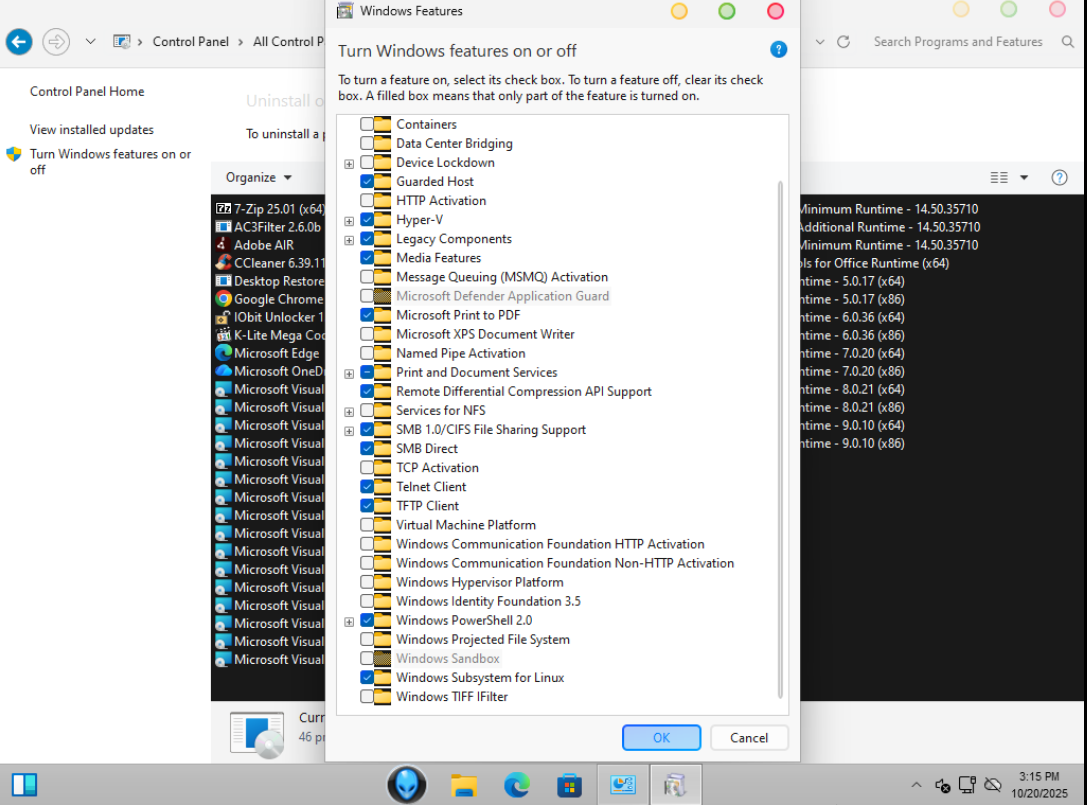Click the refresh icon beside the address bar
This screenshot has height=805, width=1087.
click(843, 42)
